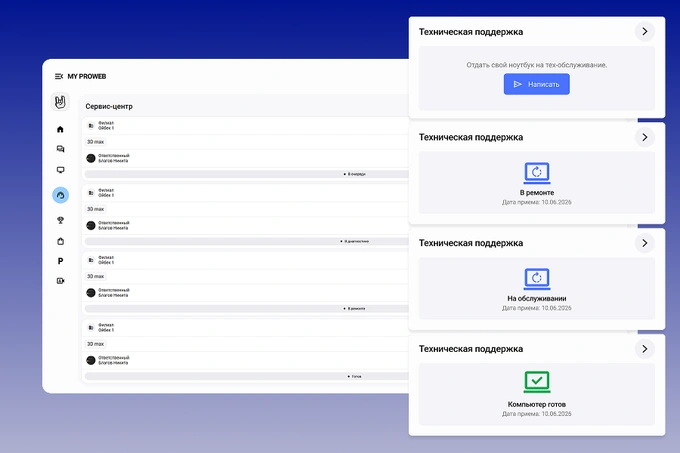
Task: Click the Техническая поддержка title of the В ремонте card
Action: tap(471, 137)
